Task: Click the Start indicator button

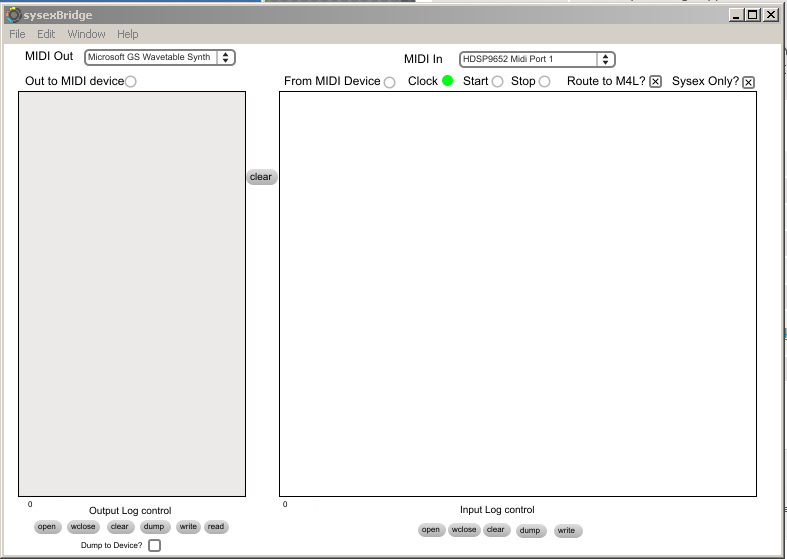Action: coord(497,82)
